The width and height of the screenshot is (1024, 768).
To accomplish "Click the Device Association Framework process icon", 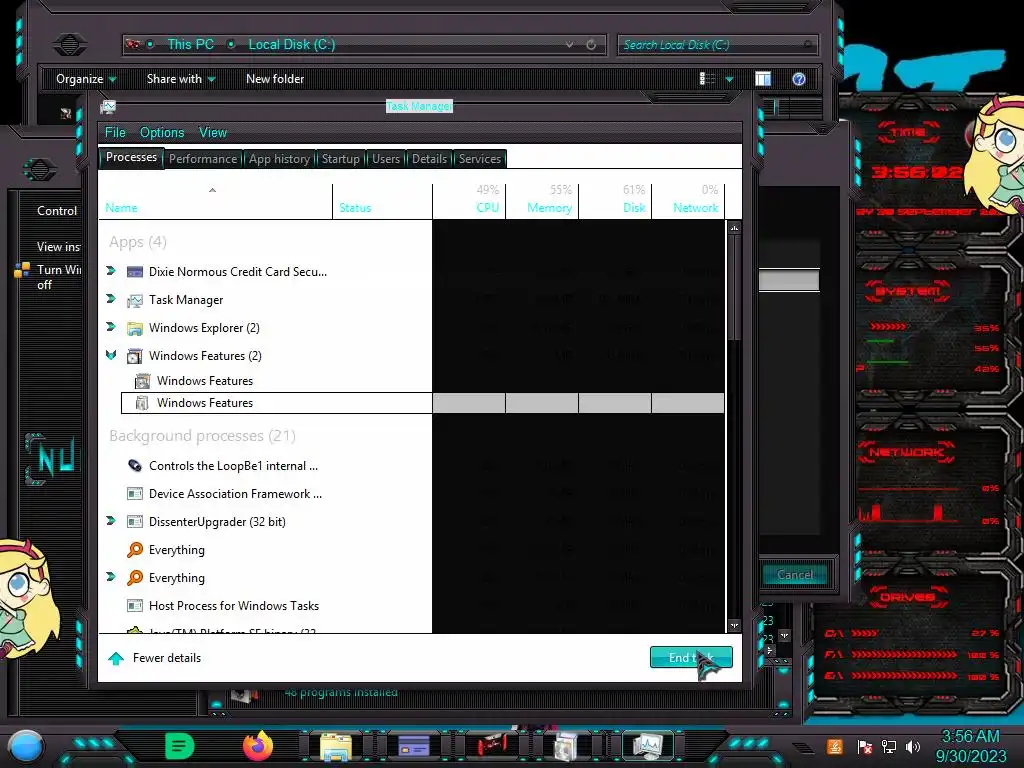I will (x=135, y=494).
